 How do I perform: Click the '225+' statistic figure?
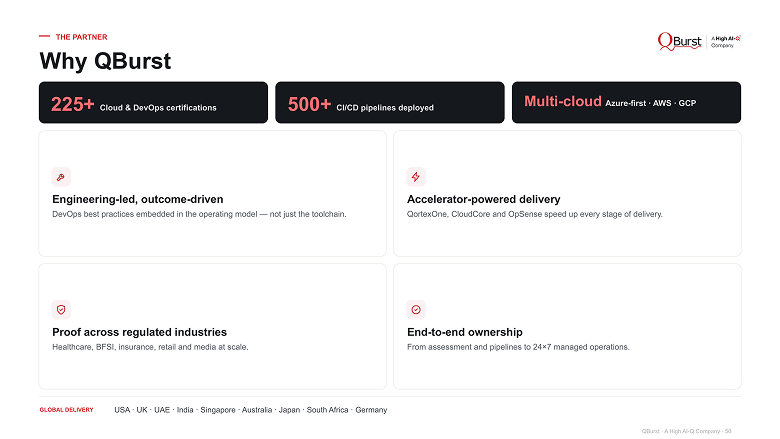coord(72,104)
